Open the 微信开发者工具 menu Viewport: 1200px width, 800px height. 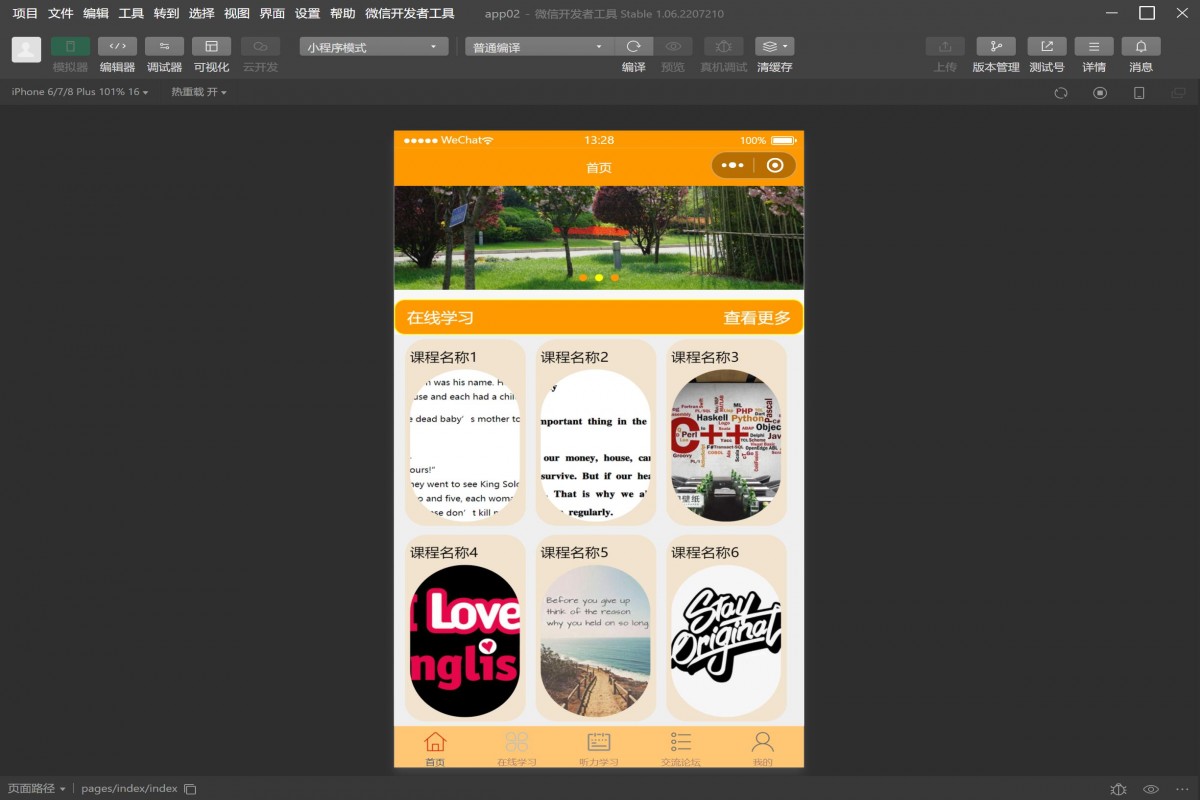point(410,14)
